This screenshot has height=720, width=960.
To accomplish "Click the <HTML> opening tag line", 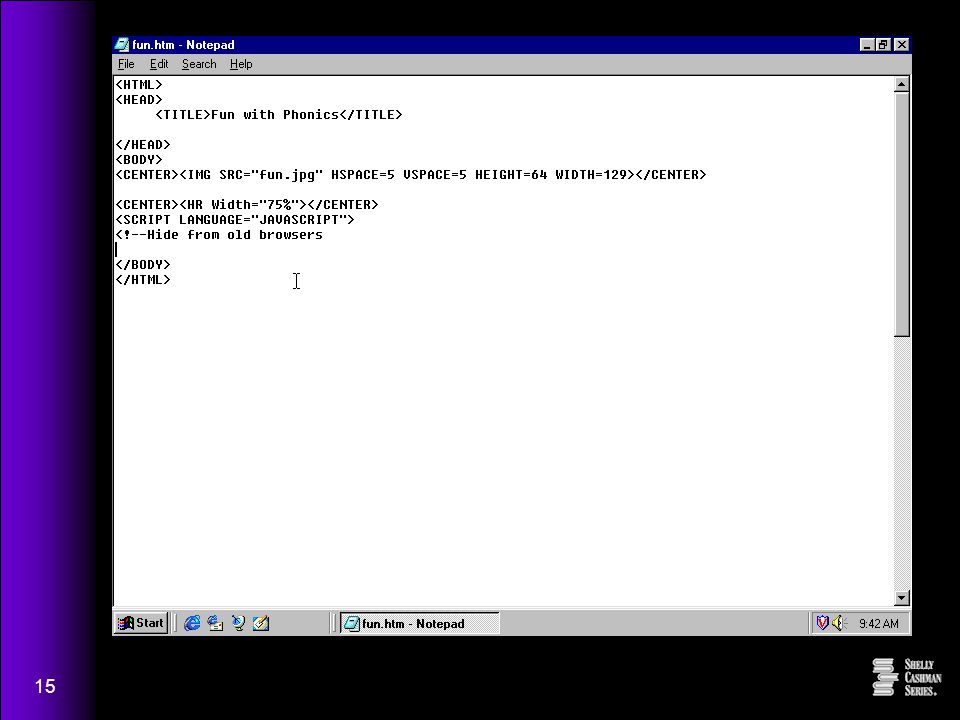I will 139,84.
